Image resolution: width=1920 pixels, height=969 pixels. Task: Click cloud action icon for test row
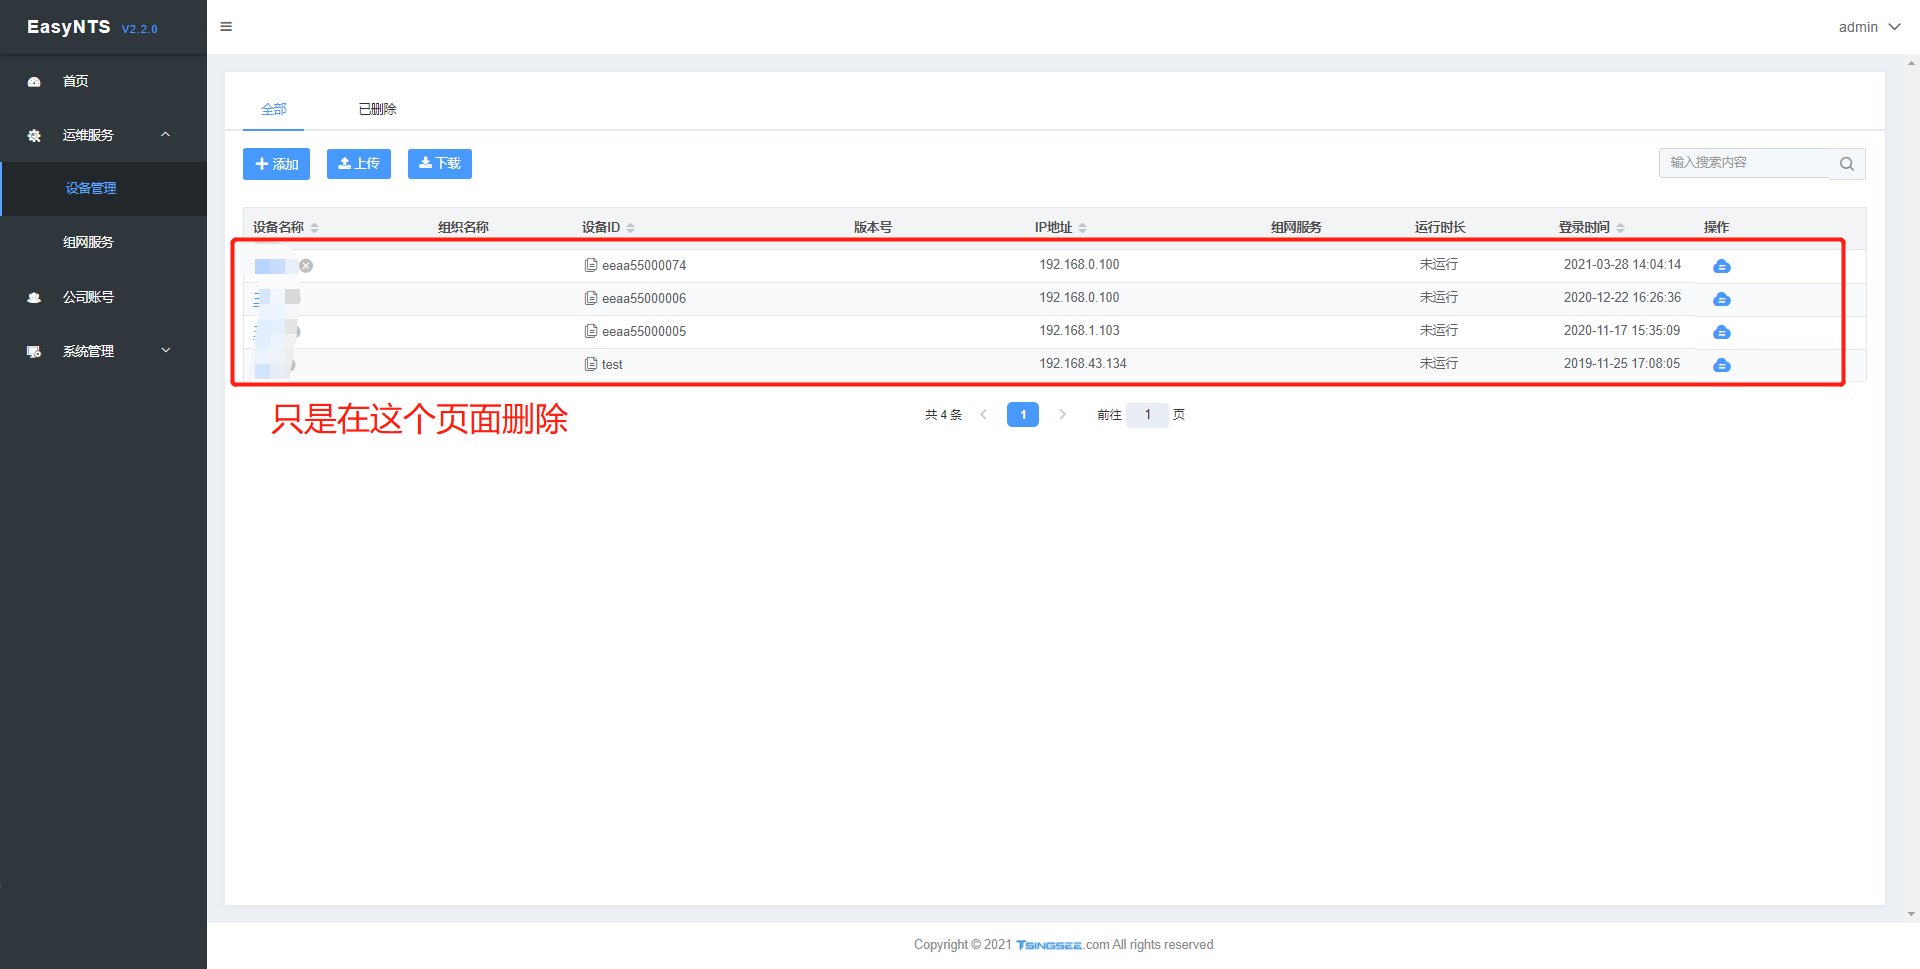[x=1722, y=365]
